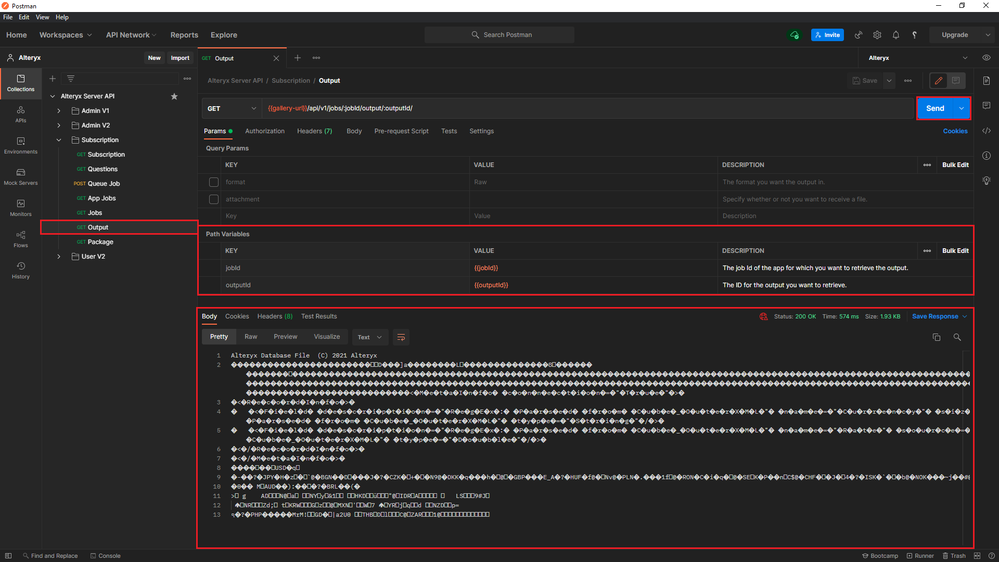
Task: Switch to the Visualize response view
Action: pyautogui.click(x=326, y=336)
